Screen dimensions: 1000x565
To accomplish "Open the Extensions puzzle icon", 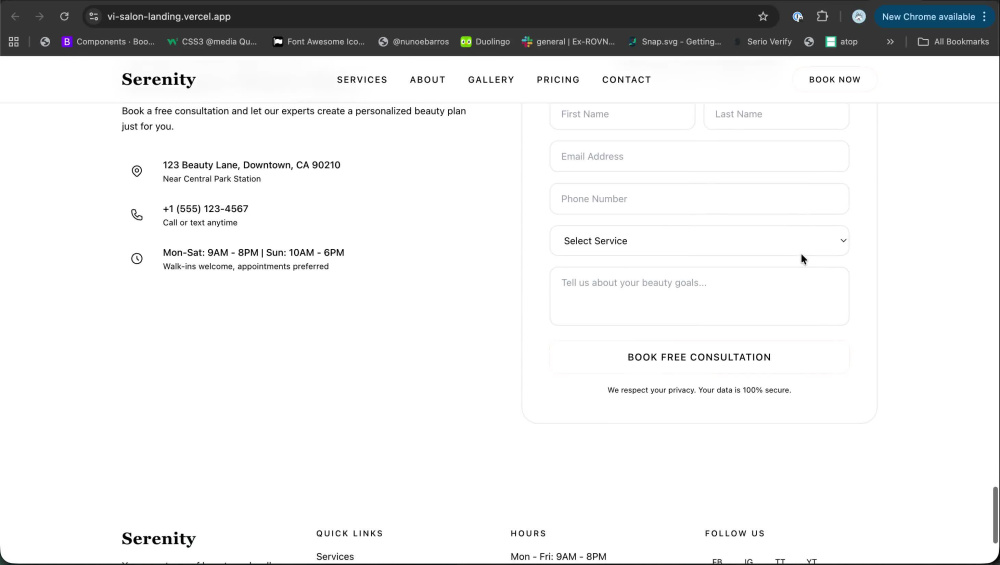I will tap(822, 17).
